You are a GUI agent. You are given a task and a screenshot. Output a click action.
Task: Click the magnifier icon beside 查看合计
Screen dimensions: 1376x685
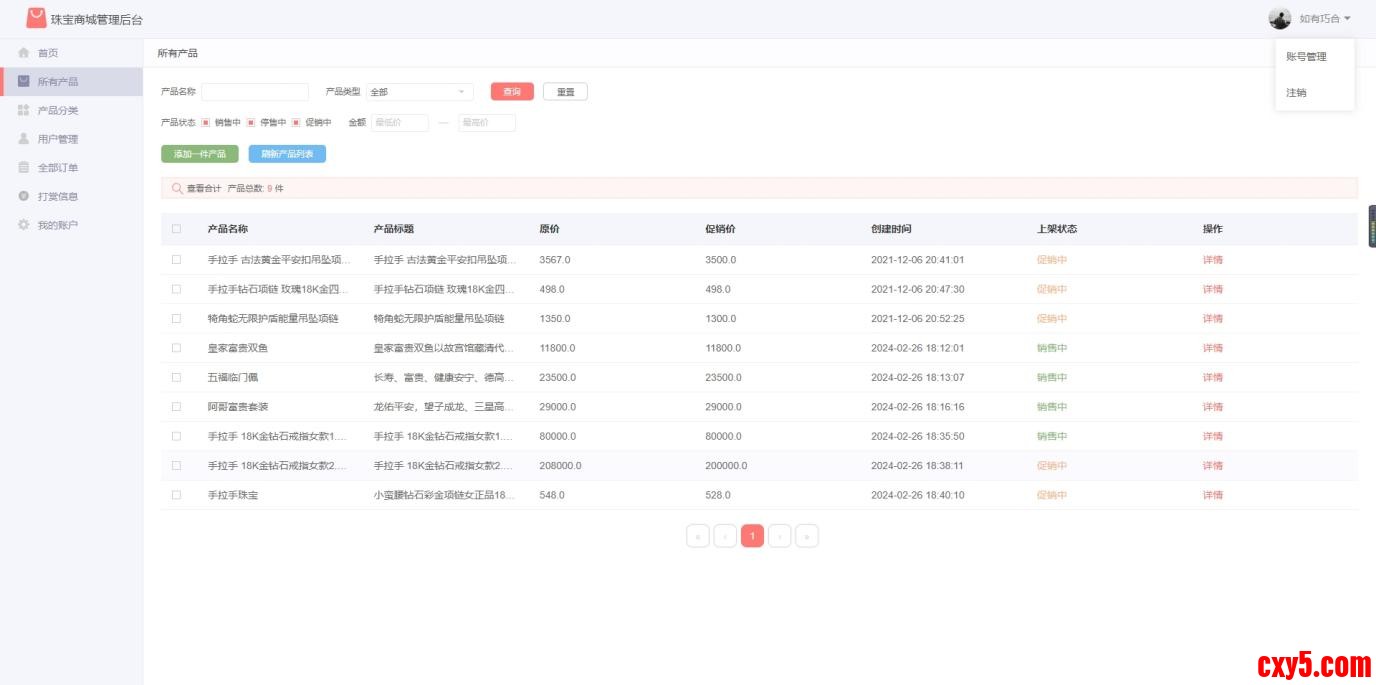[x=177, y=188]
